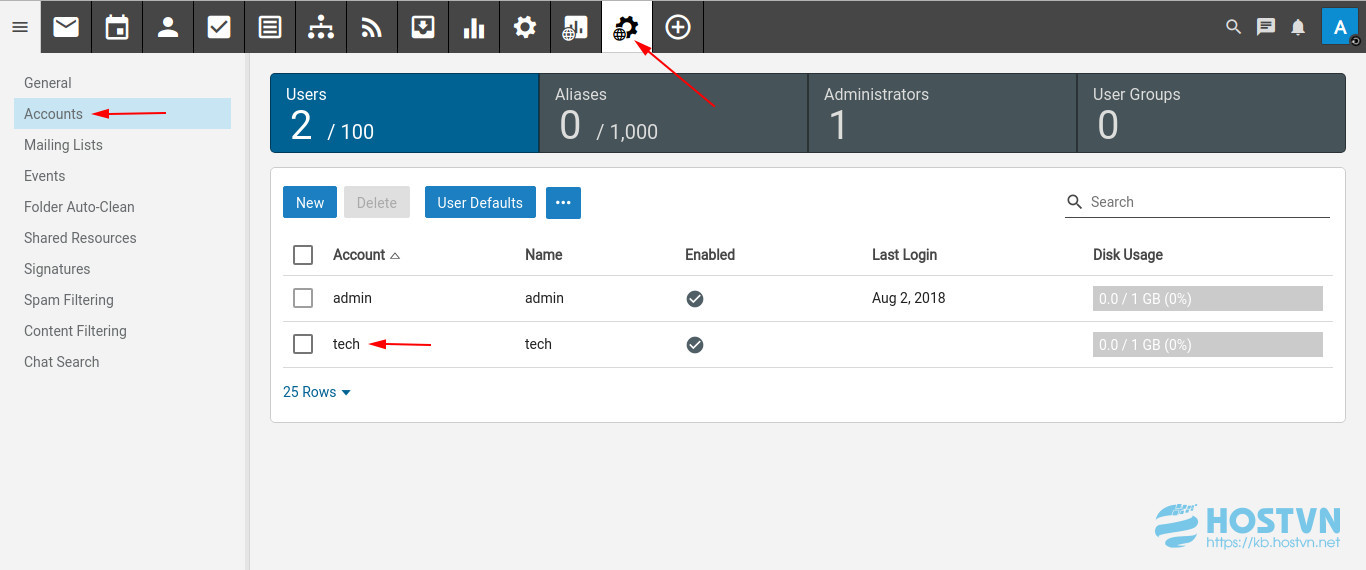Open the Email envelope icon
Screen dimensions: 1366x570
coord(66,27)
